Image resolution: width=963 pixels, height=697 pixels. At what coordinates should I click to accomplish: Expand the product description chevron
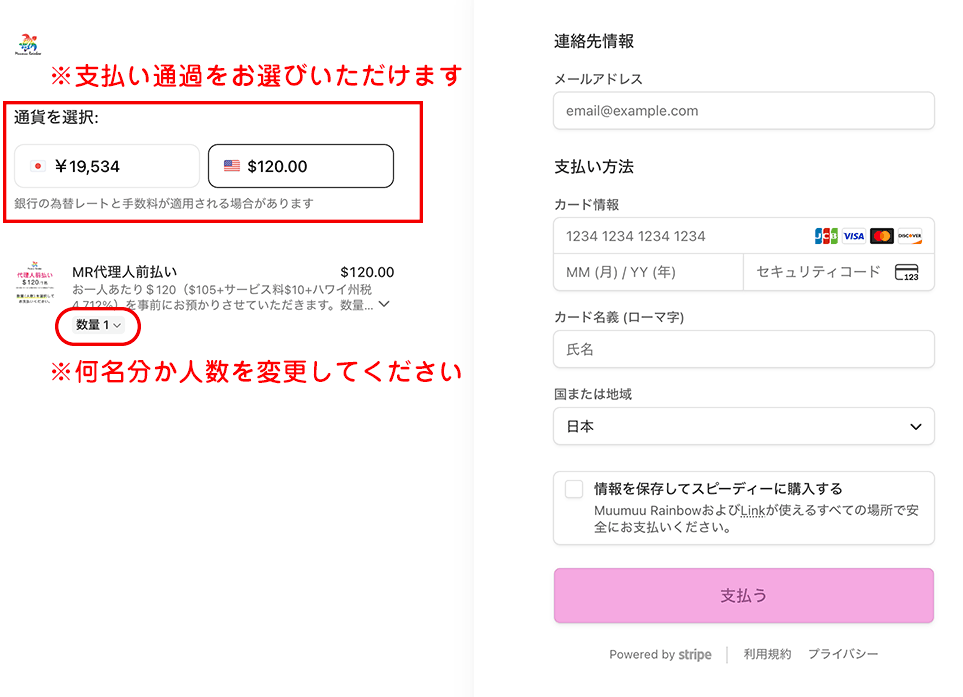[384, 303]
